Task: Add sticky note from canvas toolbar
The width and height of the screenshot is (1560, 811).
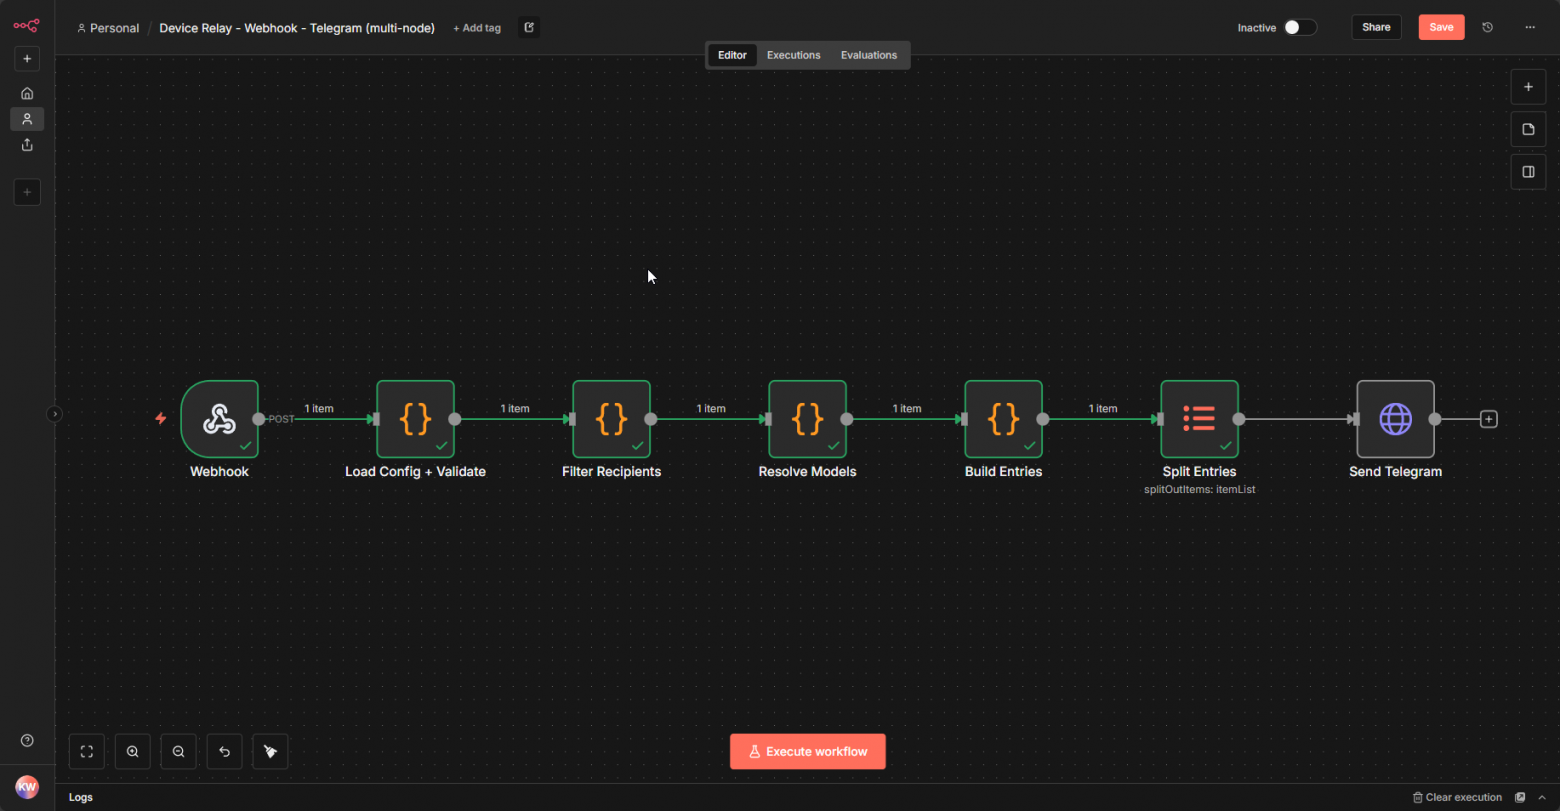Action: tap(1527, 129)
